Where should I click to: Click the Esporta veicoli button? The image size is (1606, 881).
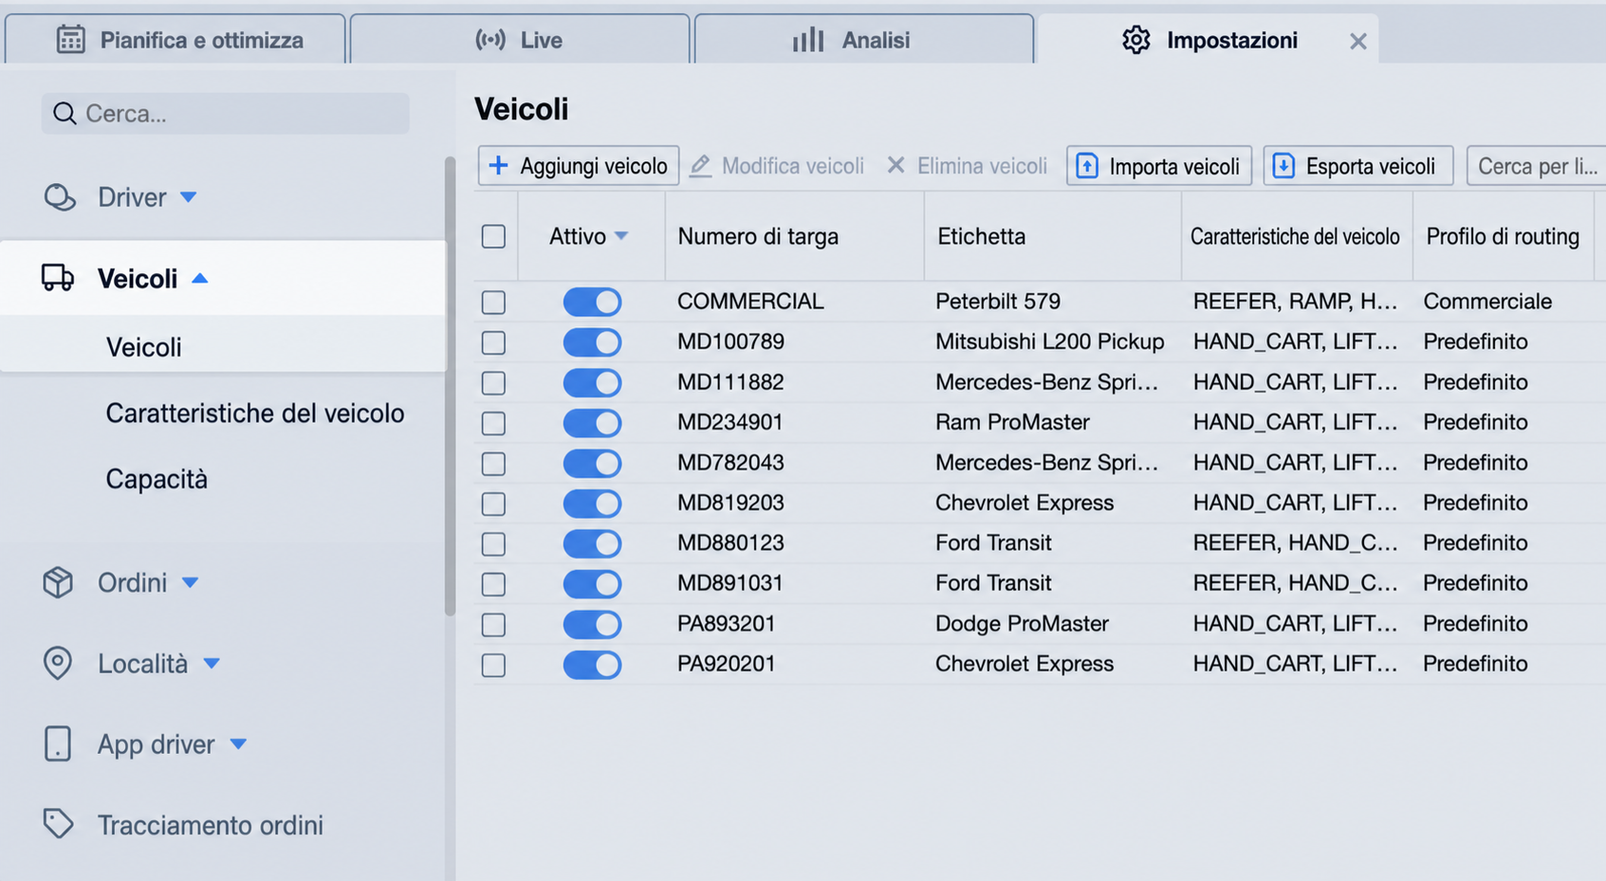[1358, 166]
